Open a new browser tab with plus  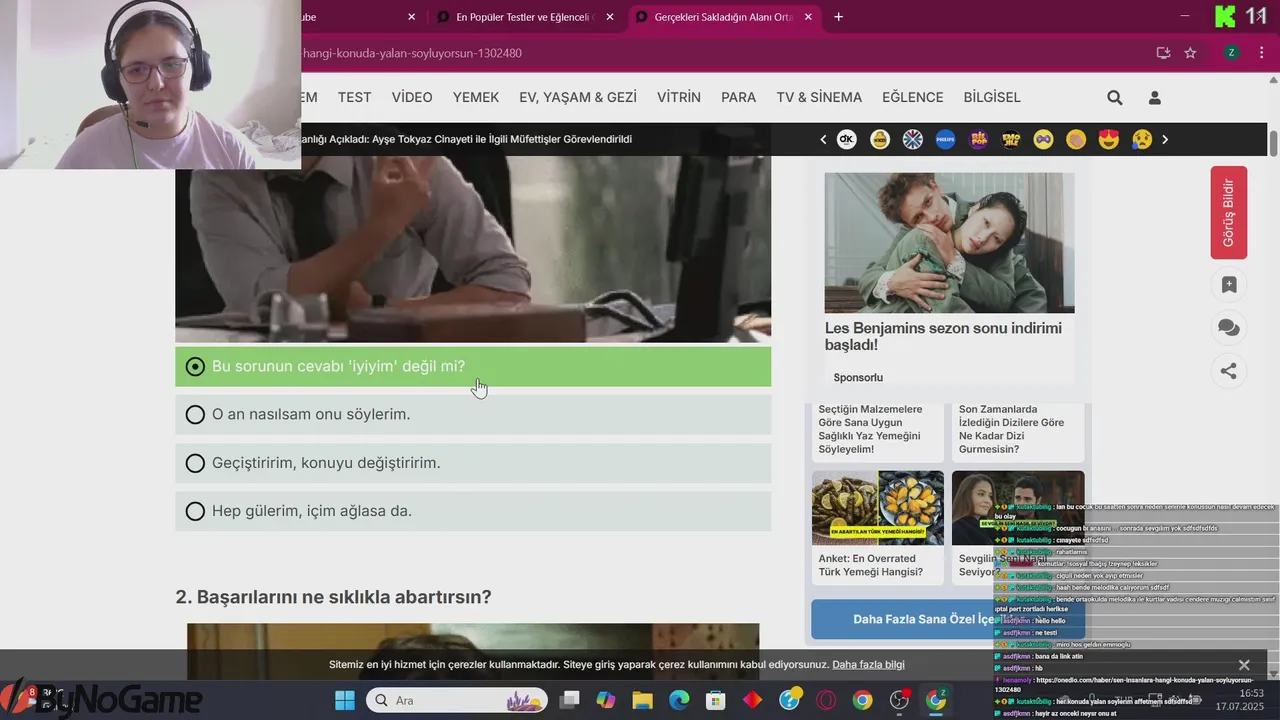pyautogui.click(x=838, y=17)
